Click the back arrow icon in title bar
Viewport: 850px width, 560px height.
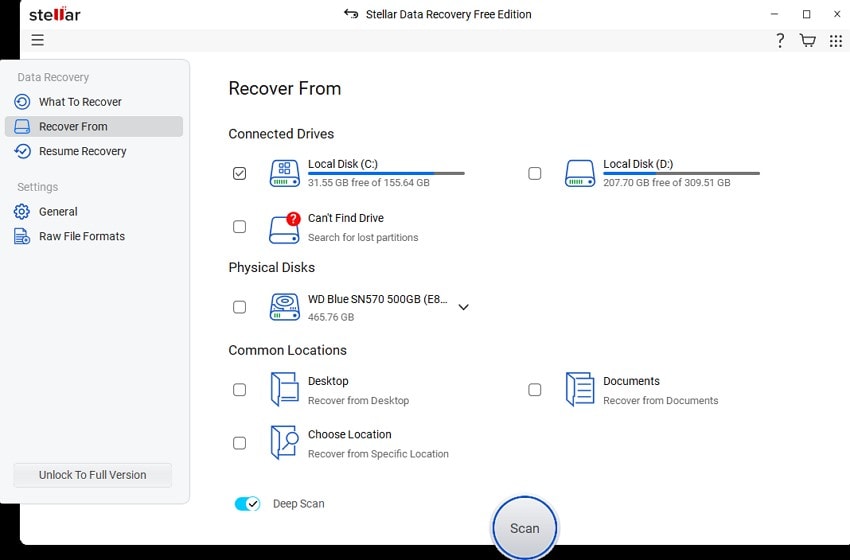[351, 14]
